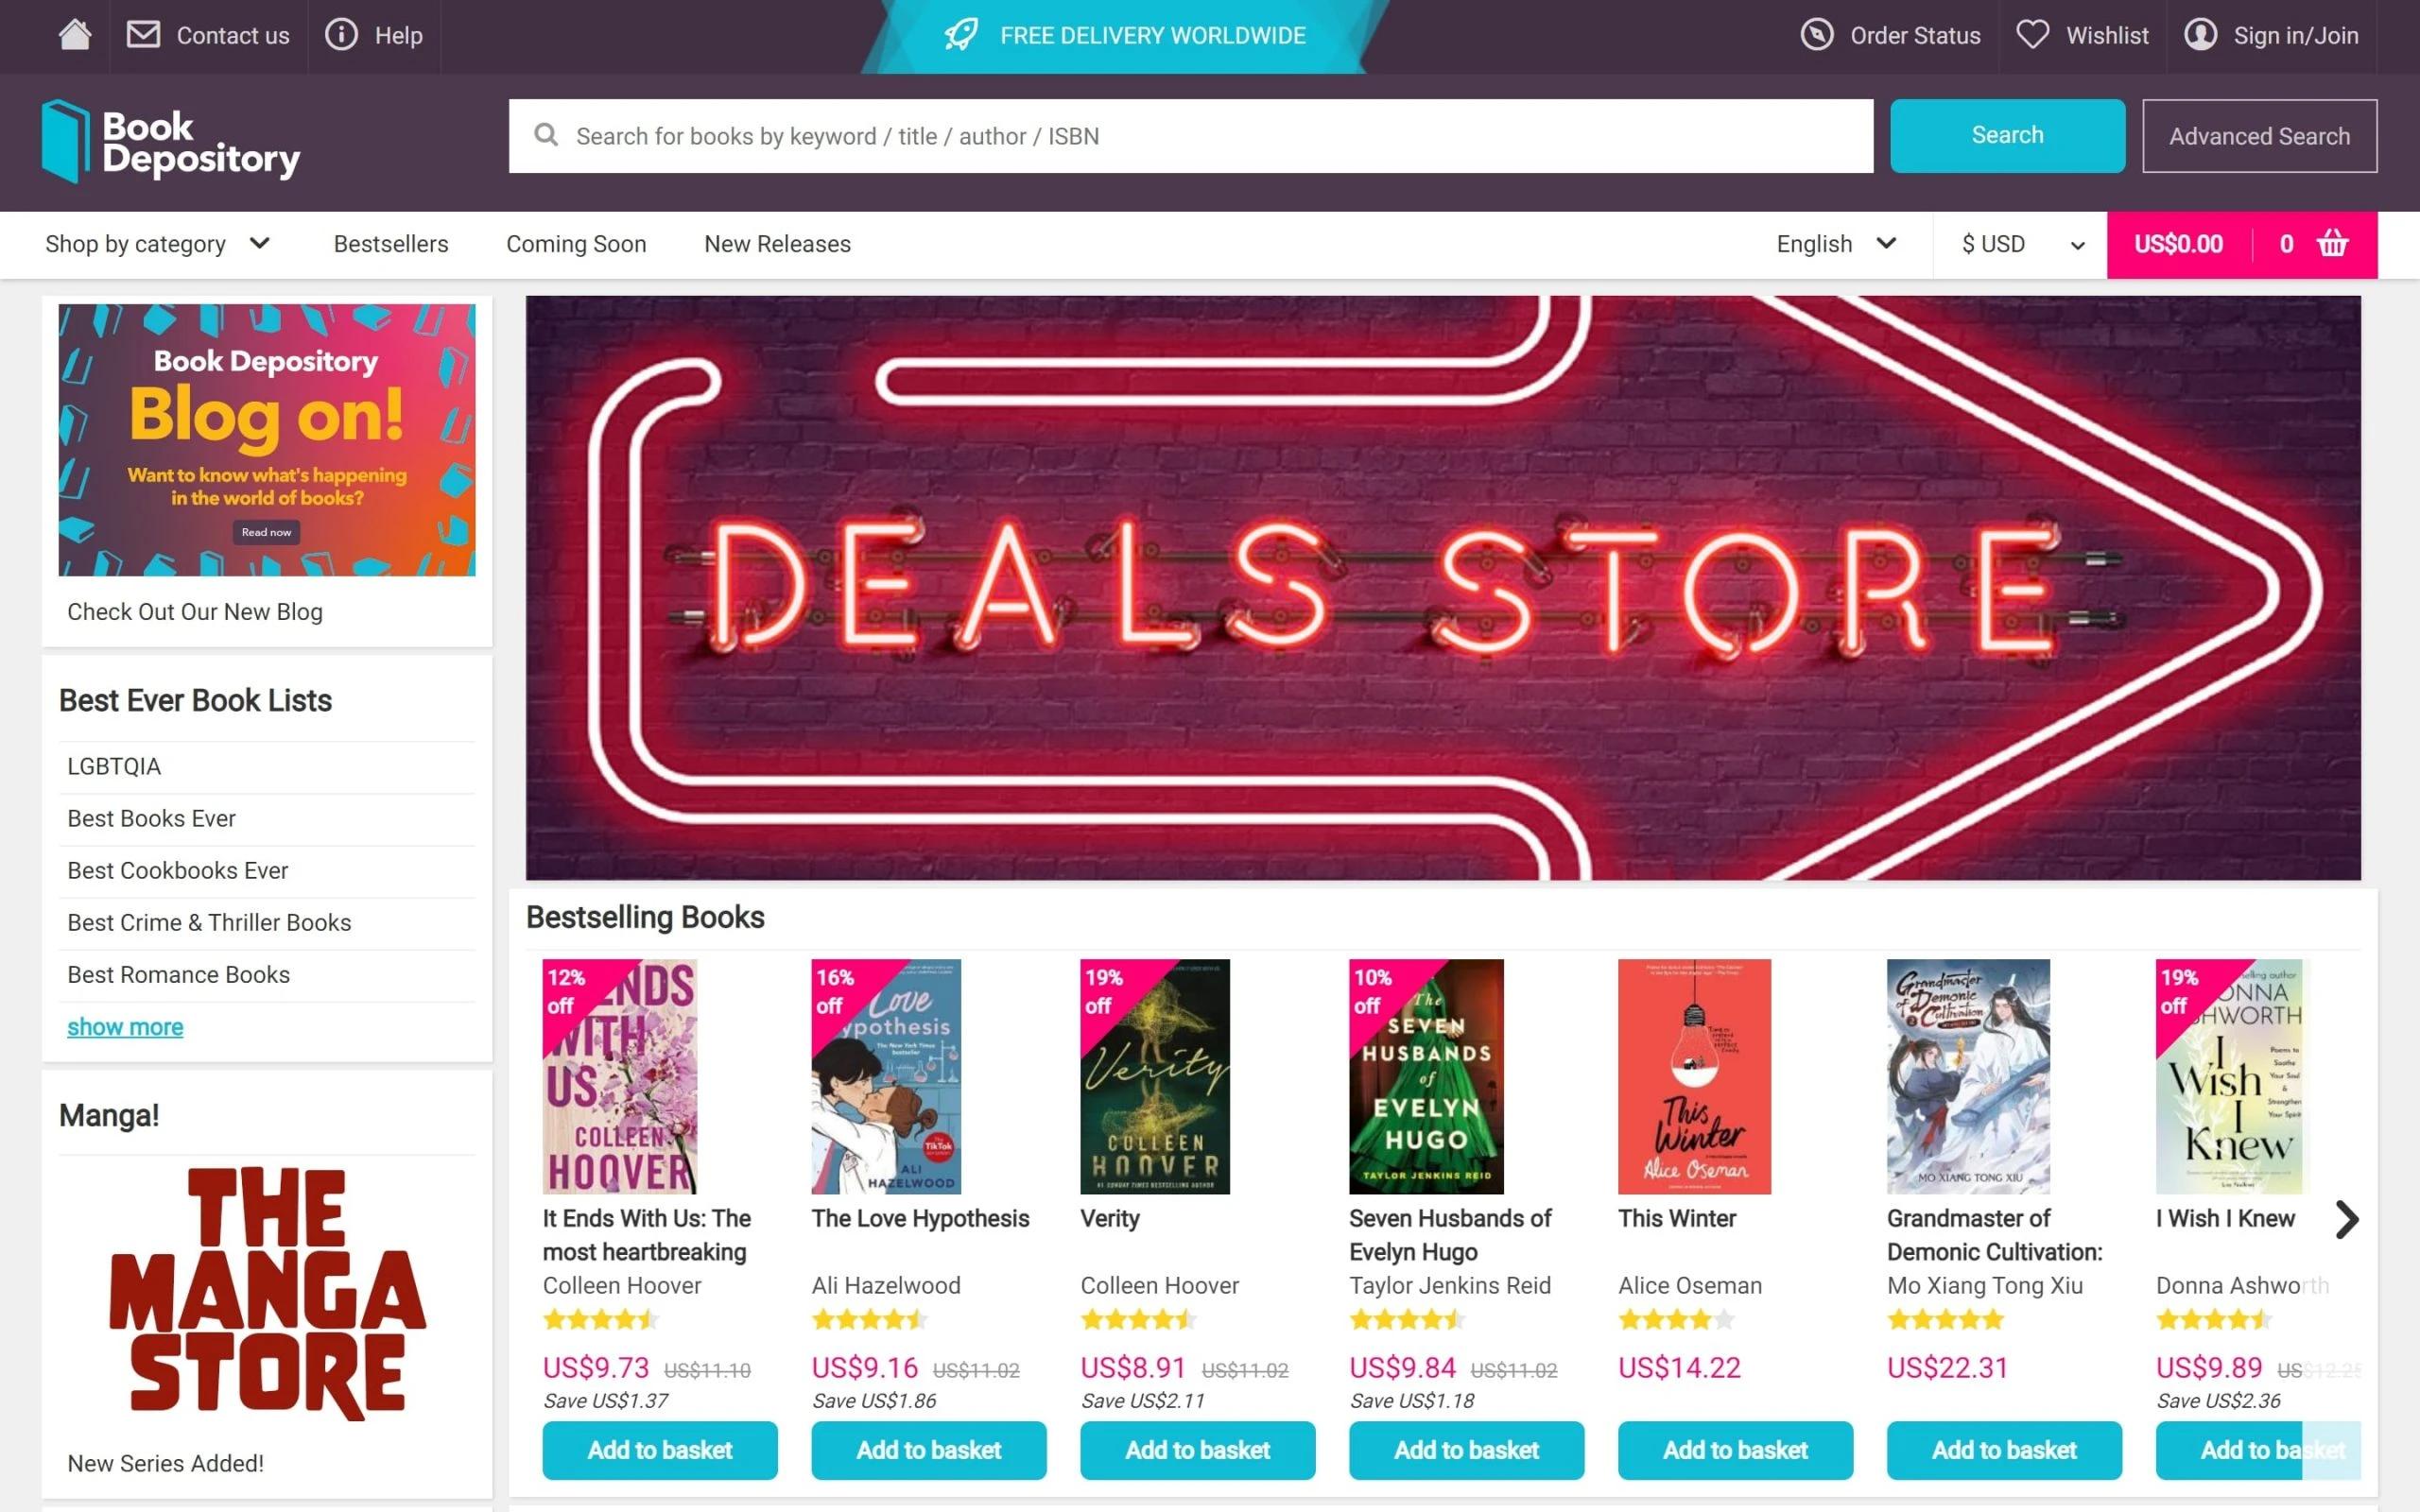The height and width of the screenshot is (1512, 2420).
Task: Open the Advanced Search button
Action: tap(2259, 136)
